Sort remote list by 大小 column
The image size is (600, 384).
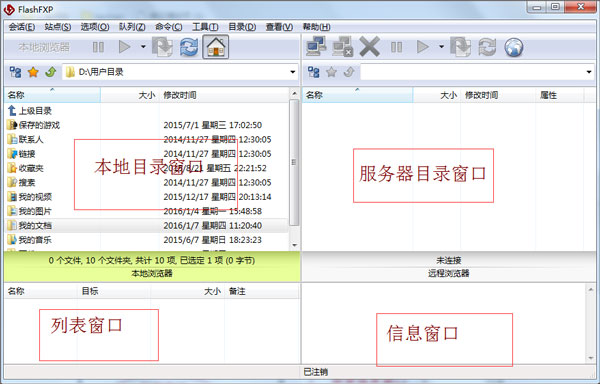click(437, 95)
